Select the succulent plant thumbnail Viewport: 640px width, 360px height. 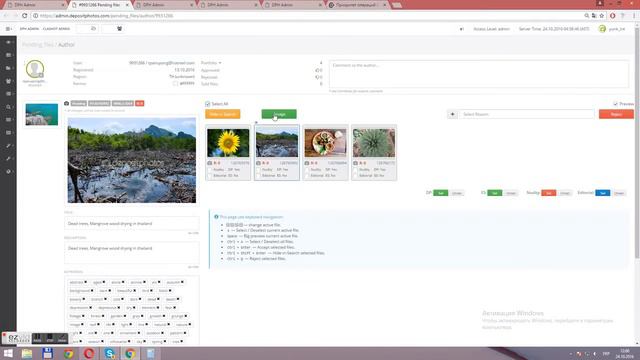point(374,143)
